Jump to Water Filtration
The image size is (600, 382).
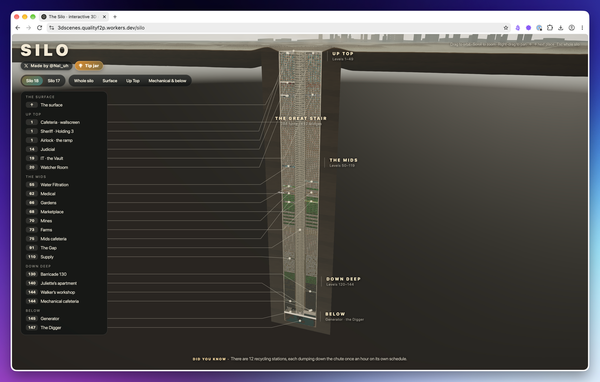pos(64,184)
